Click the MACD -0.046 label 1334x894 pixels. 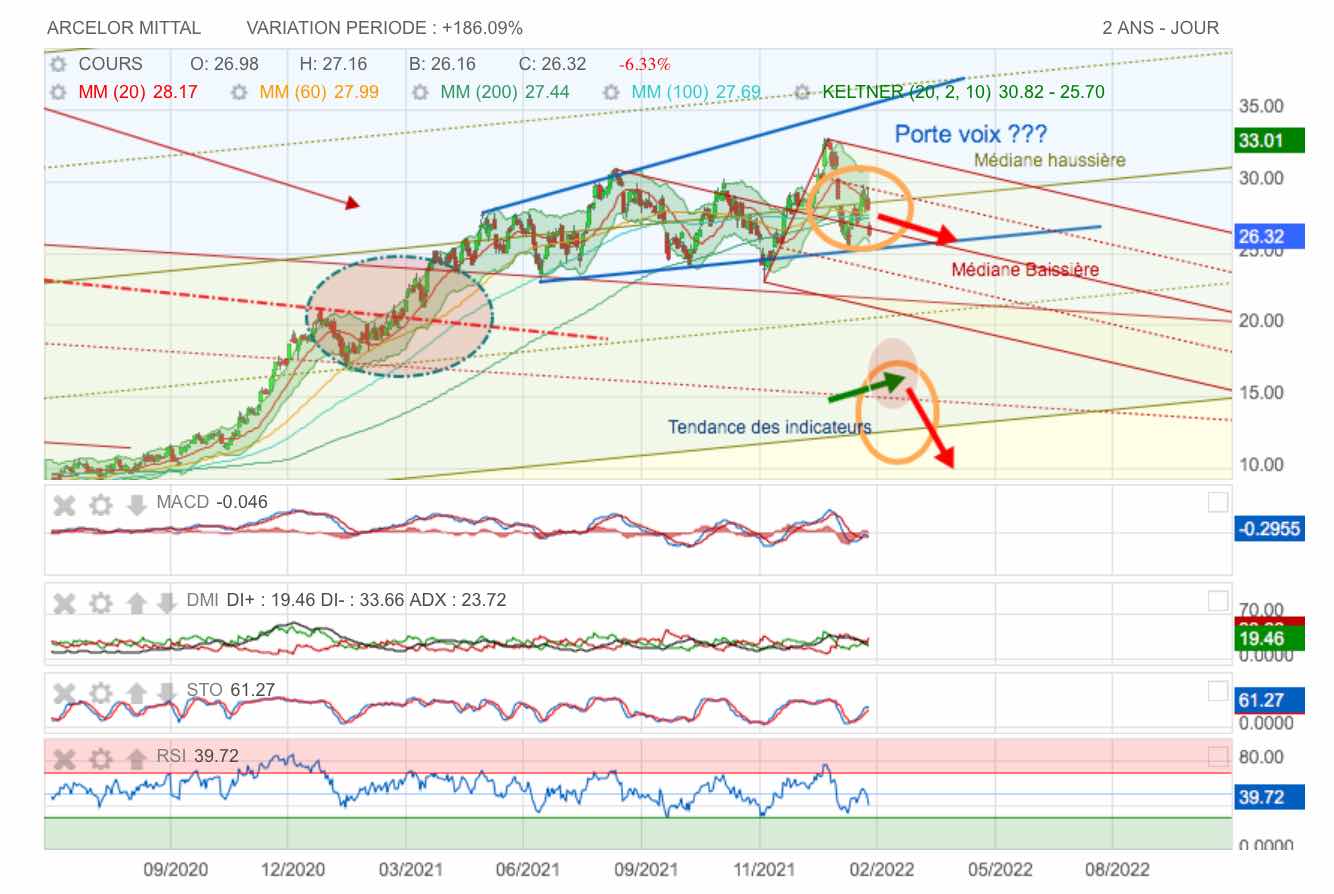tap(212, 501)
